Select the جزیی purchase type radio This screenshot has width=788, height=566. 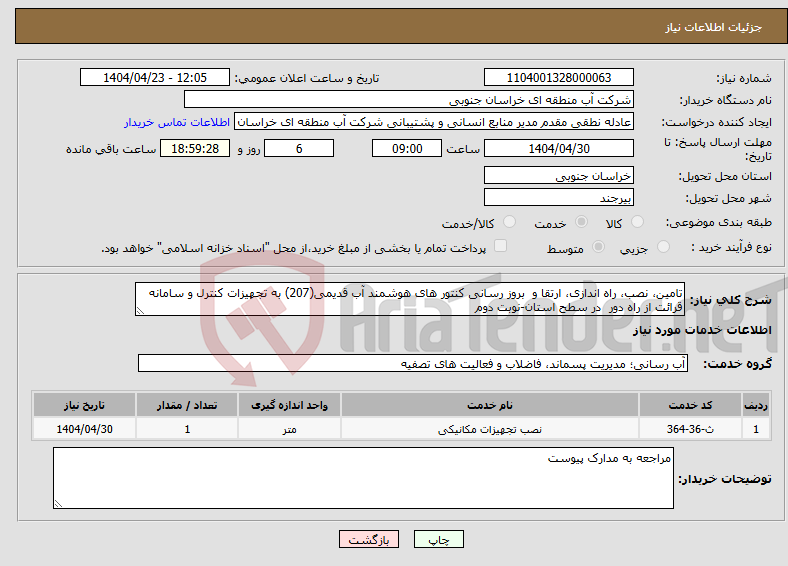pyautogui.click(x=663, y=246)
